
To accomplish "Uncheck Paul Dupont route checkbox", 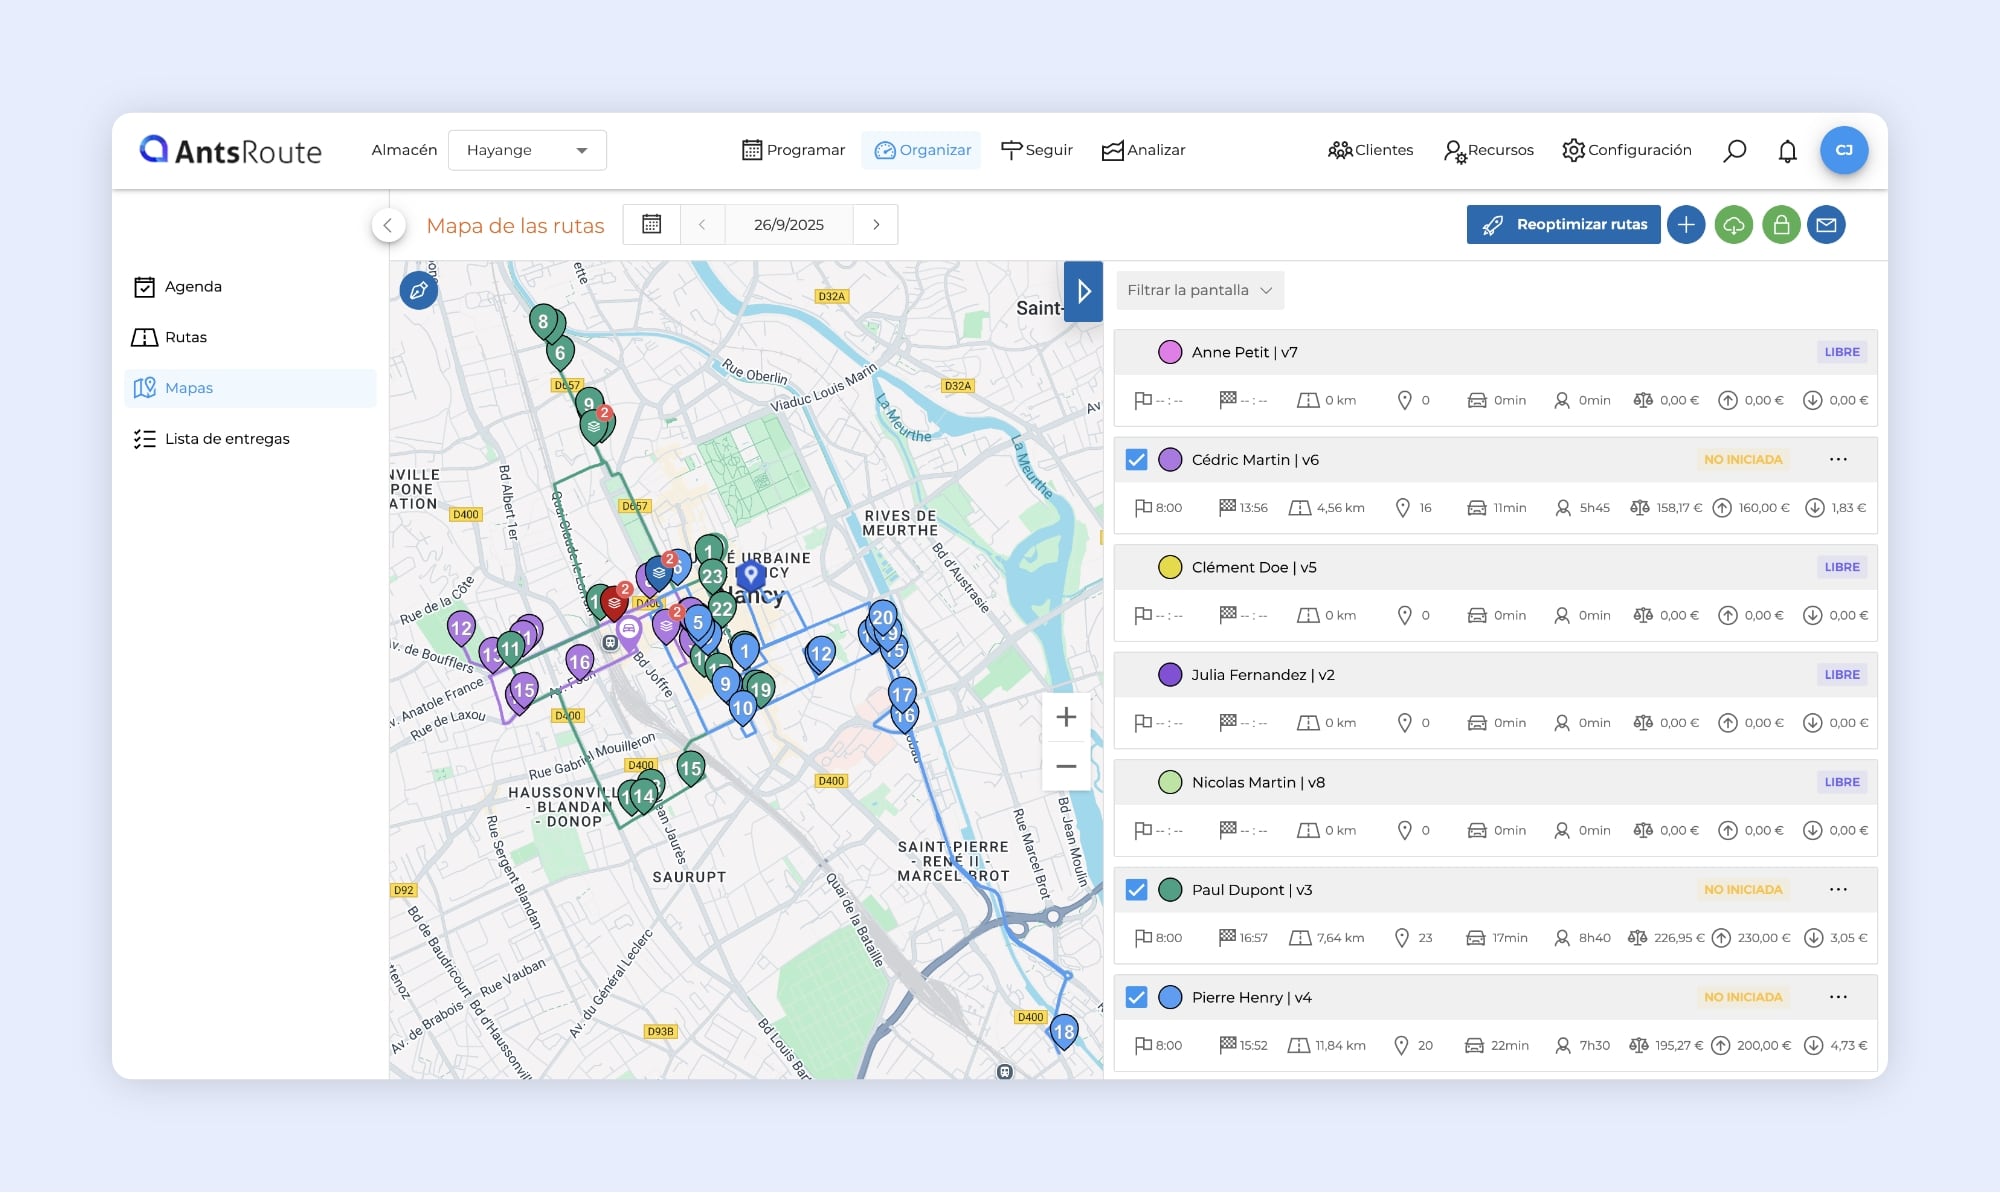I will coord(1136,890).
